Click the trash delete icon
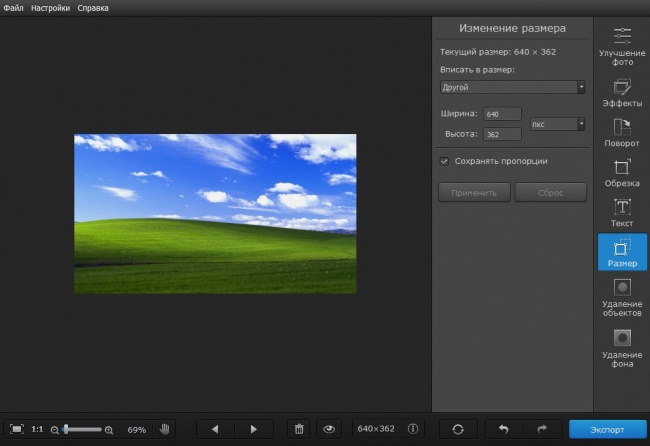The height and width of the screenshot is (446, 650). 299,429
